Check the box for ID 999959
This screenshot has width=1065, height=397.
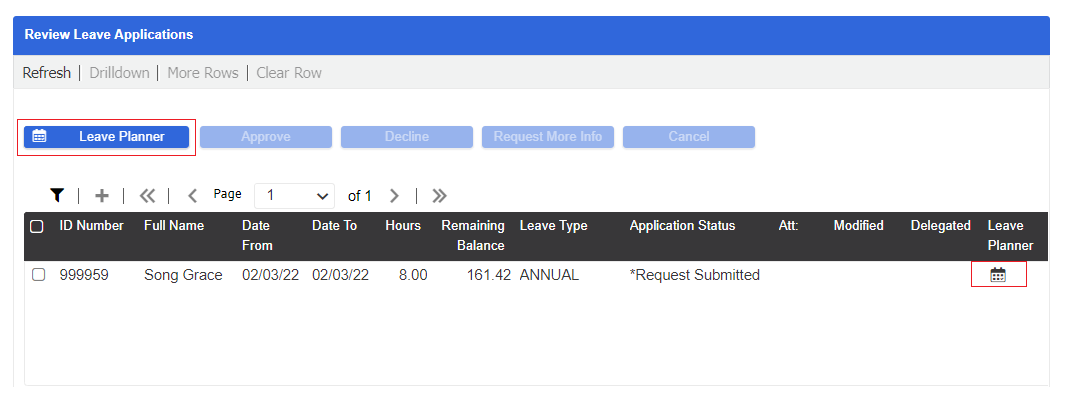tap(39, 275)
